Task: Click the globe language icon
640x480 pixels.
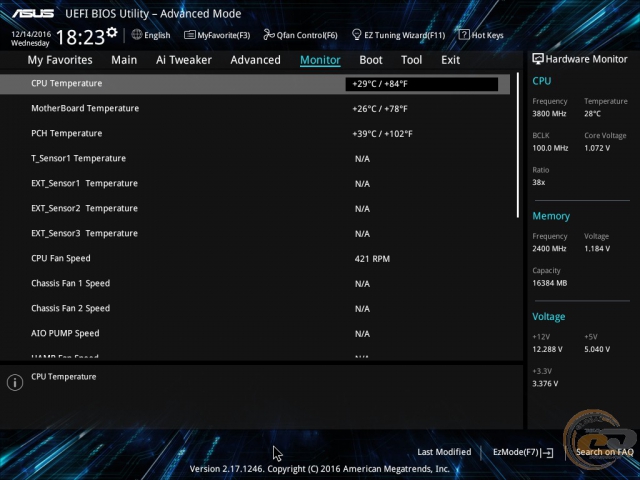Action: click(x=137, y=35)
